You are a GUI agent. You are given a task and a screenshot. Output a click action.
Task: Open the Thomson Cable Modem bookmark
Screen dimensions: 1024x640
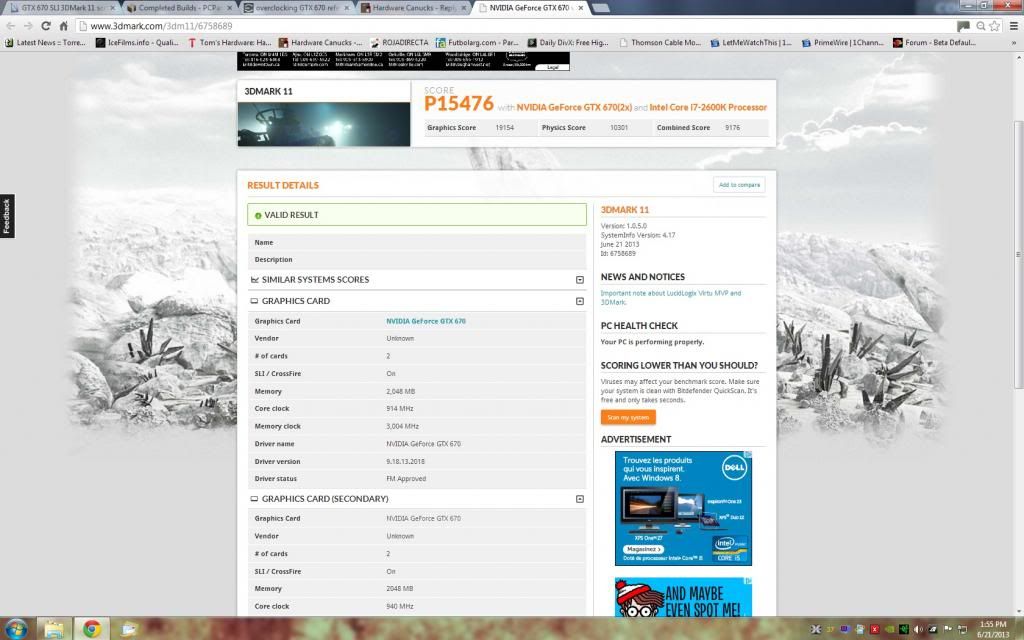(x=660, y=43)
